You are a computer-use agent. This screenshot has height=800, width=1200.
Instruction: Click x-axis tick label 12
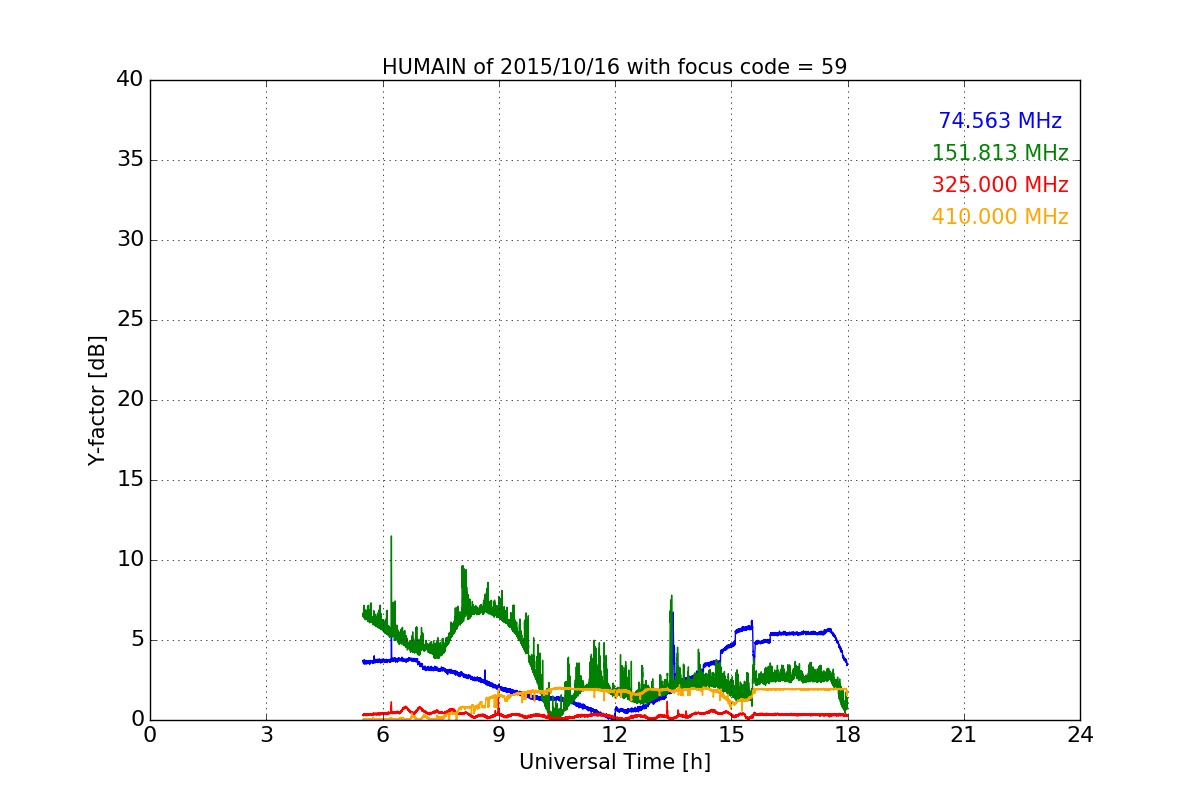615,735
